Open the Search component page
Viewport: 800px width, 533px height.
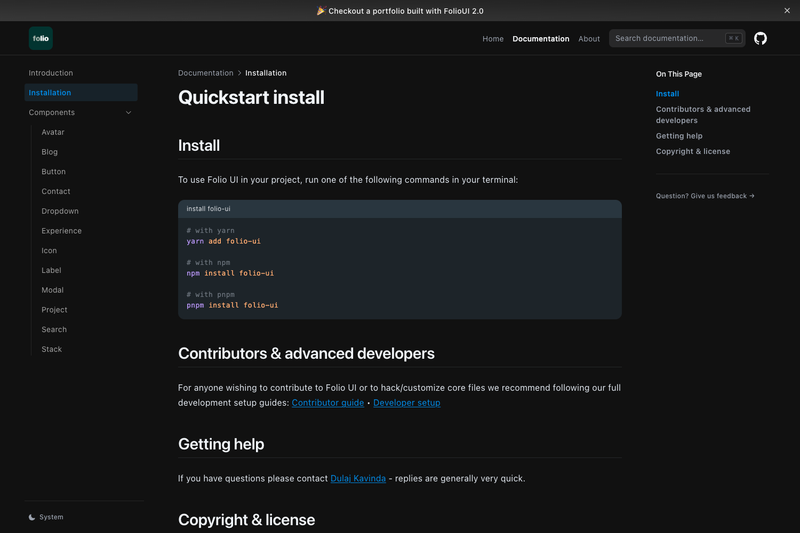54,329
